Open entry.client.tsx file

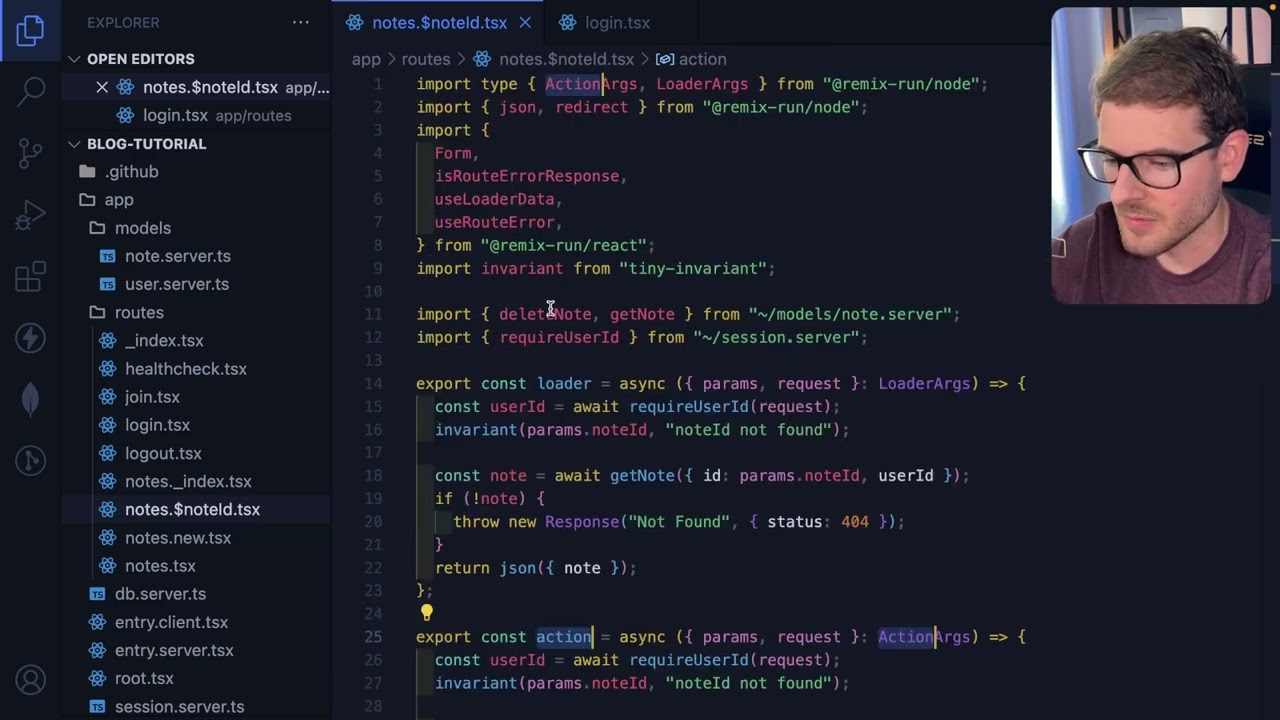171,622
